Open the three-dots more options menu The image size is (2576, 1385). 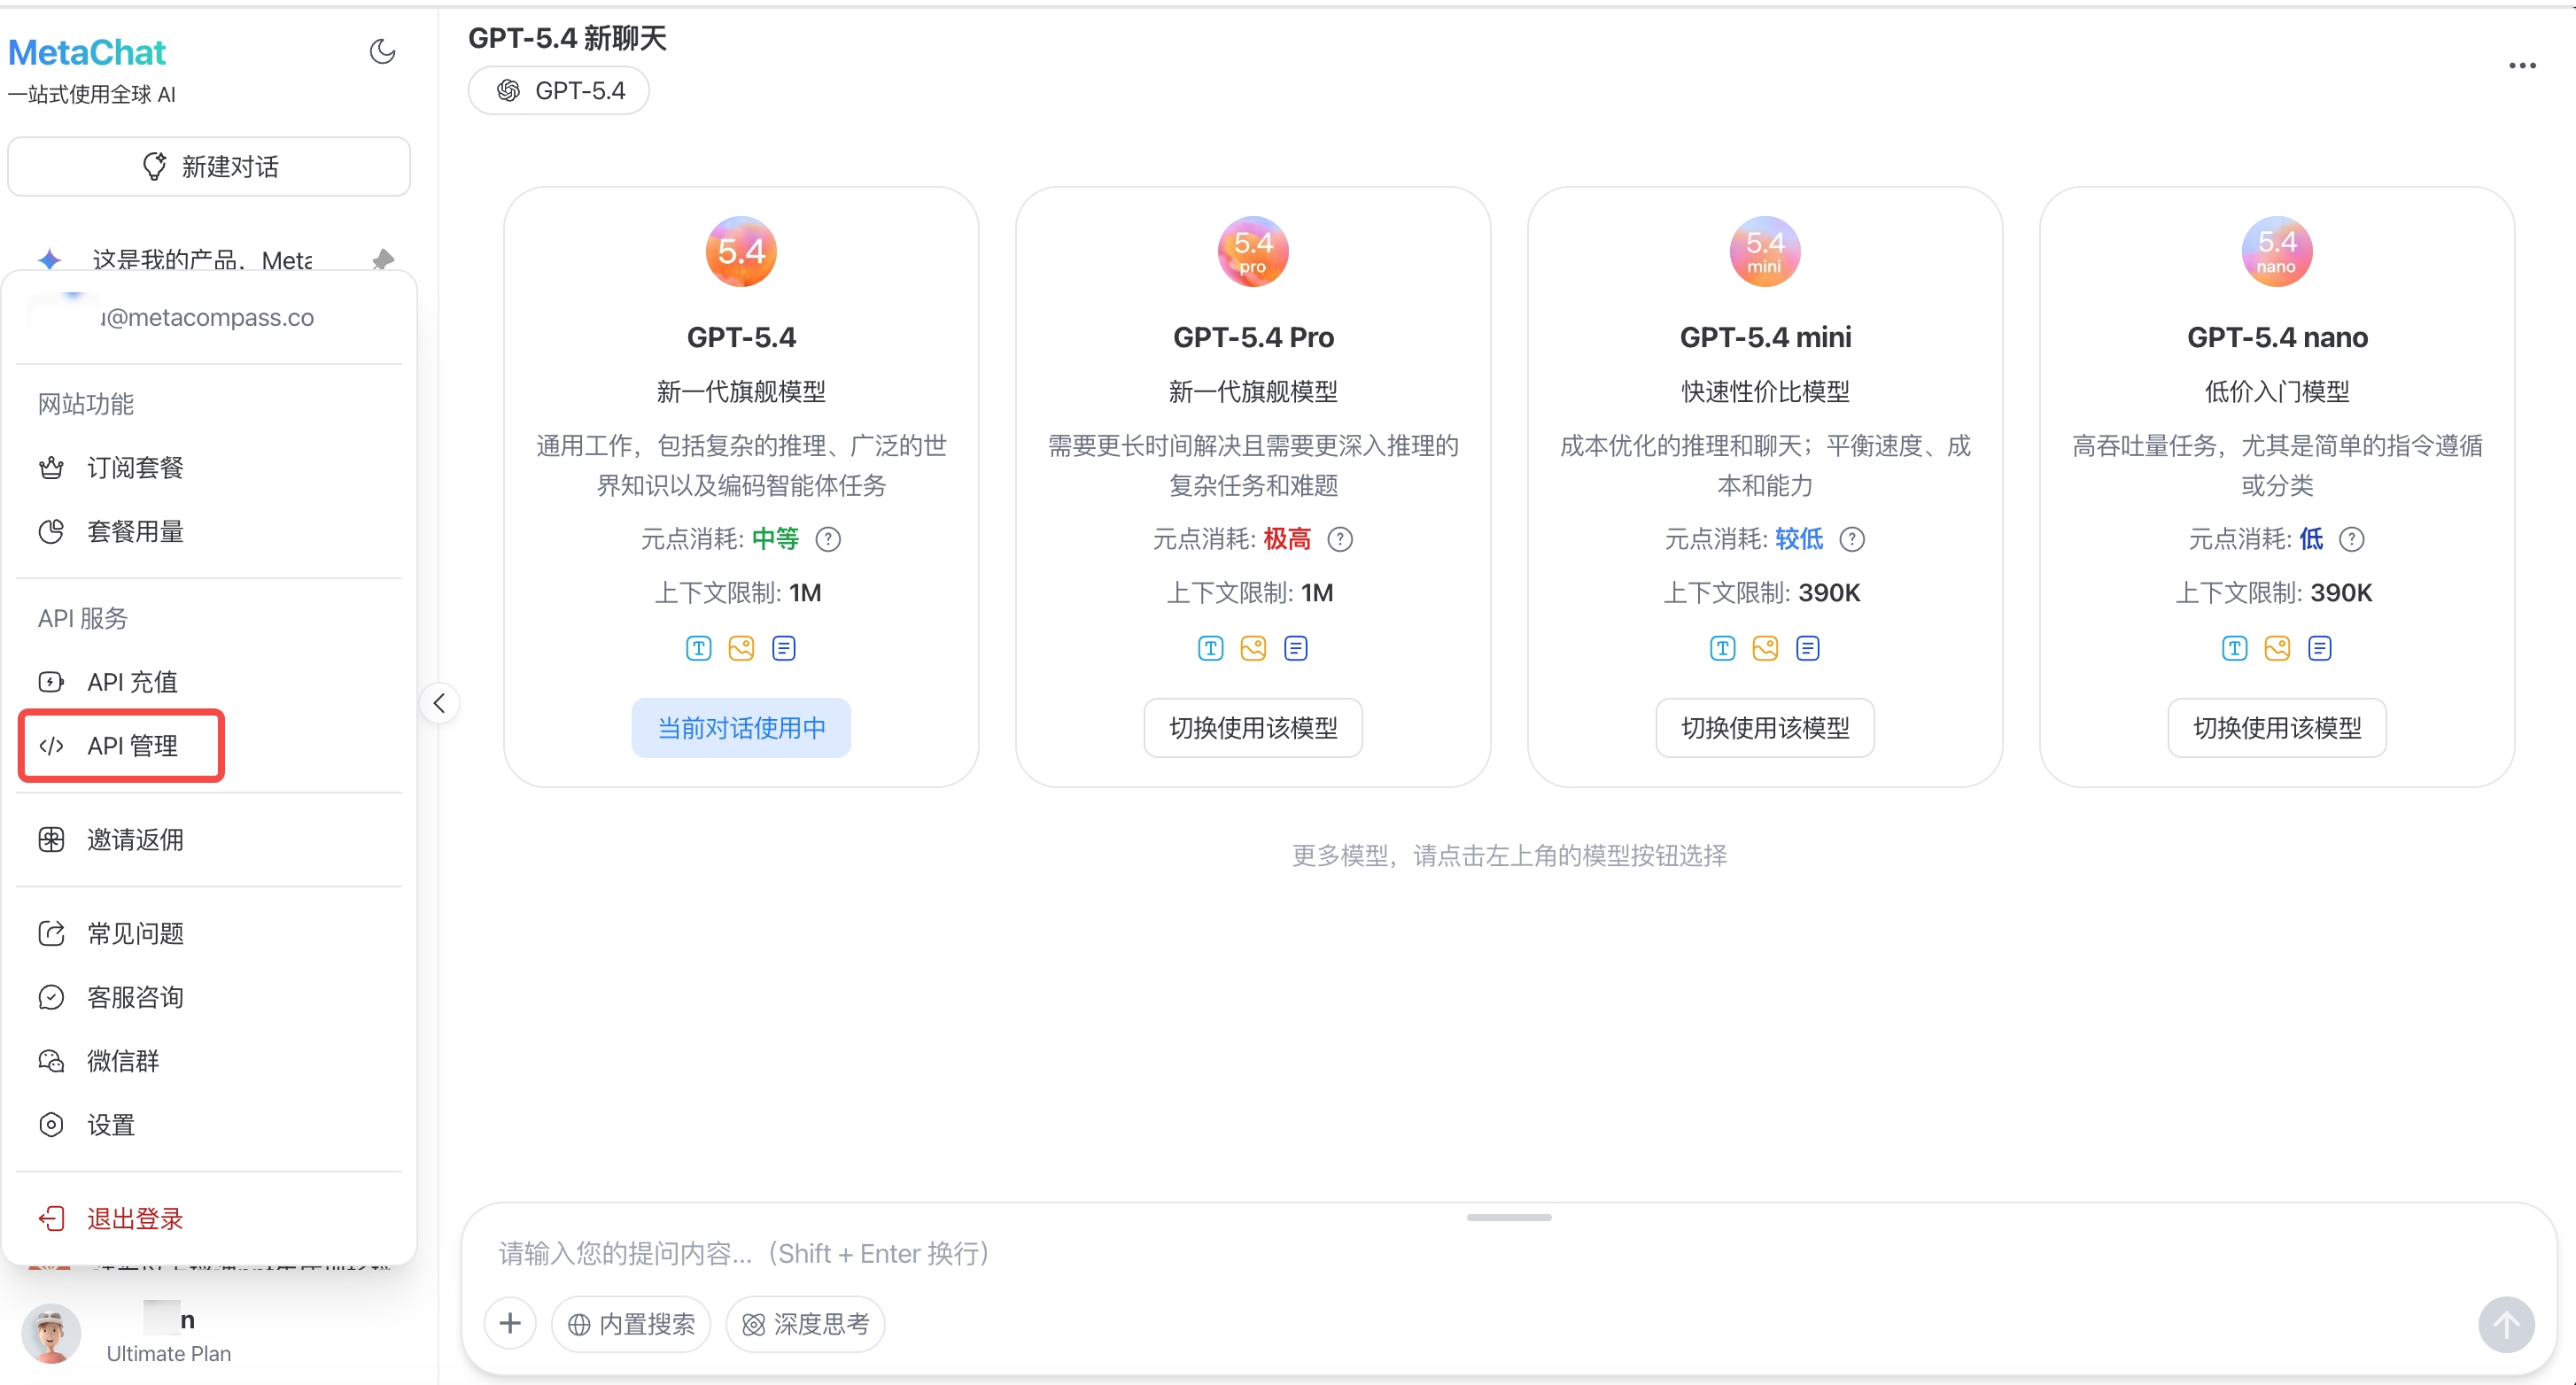(x=2522, y=66)
